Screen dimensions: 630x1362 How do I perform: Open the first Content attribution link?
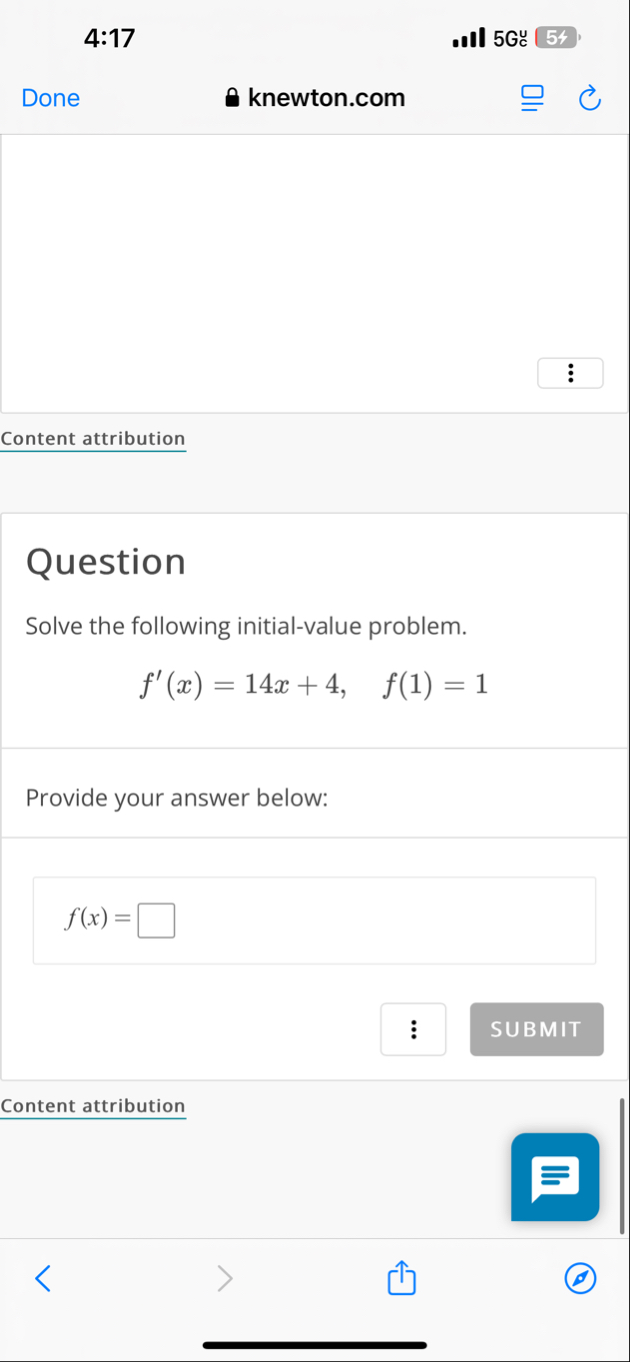tap(93, 438)
